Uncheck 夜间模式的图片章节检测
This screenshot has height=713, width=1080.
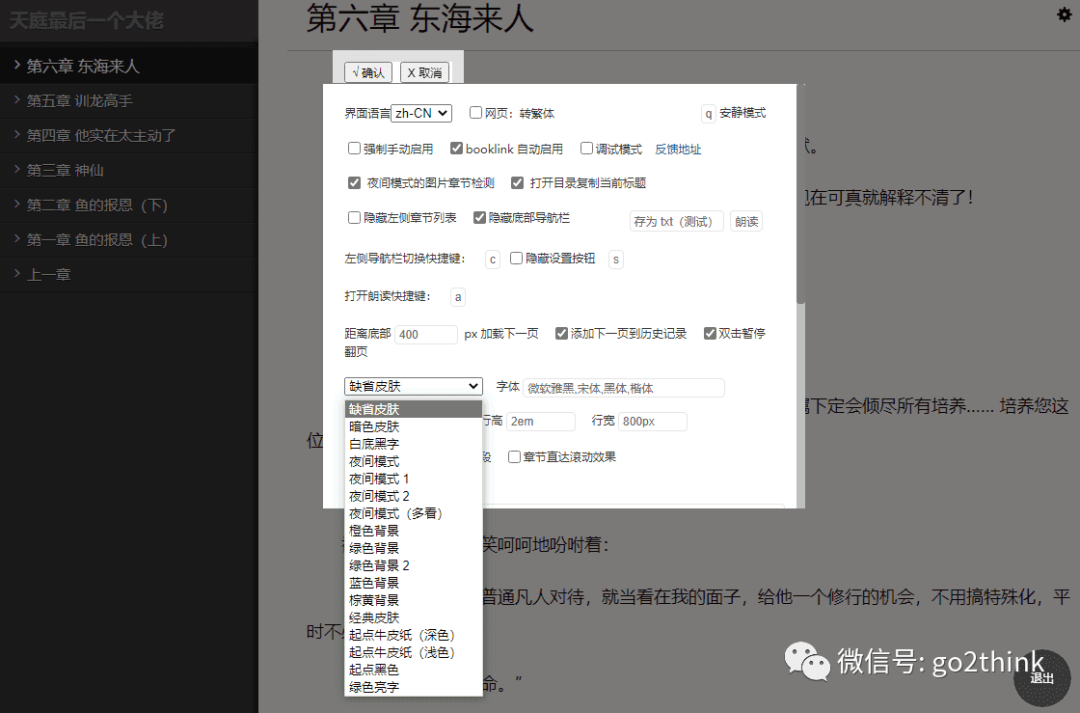[x=354, y=182]
